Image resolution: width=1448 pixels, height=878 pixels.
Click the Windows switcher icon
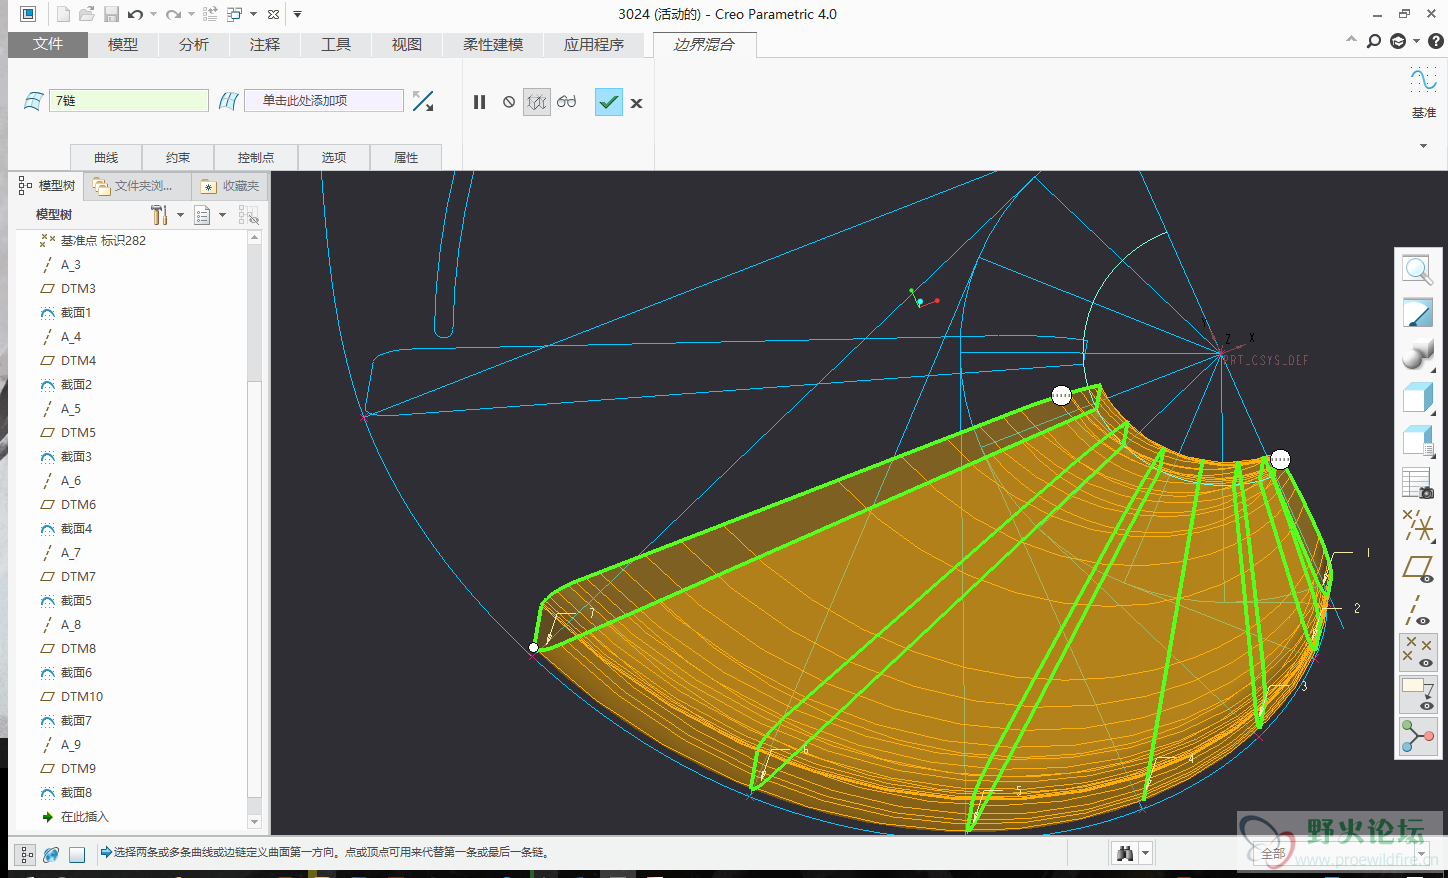(x=235, y=14)
